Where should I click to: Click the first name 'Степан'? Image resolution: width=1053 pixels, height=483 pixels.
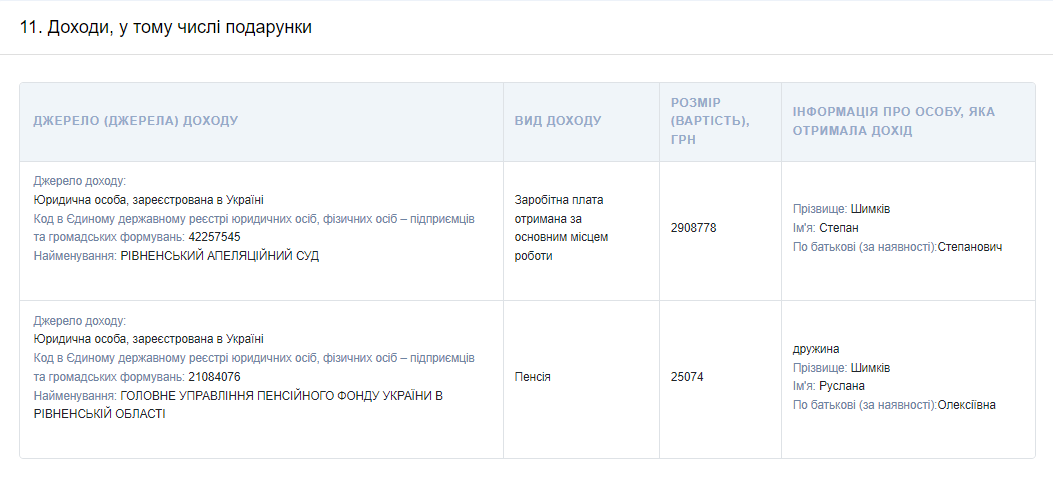(x=839, y=228)
